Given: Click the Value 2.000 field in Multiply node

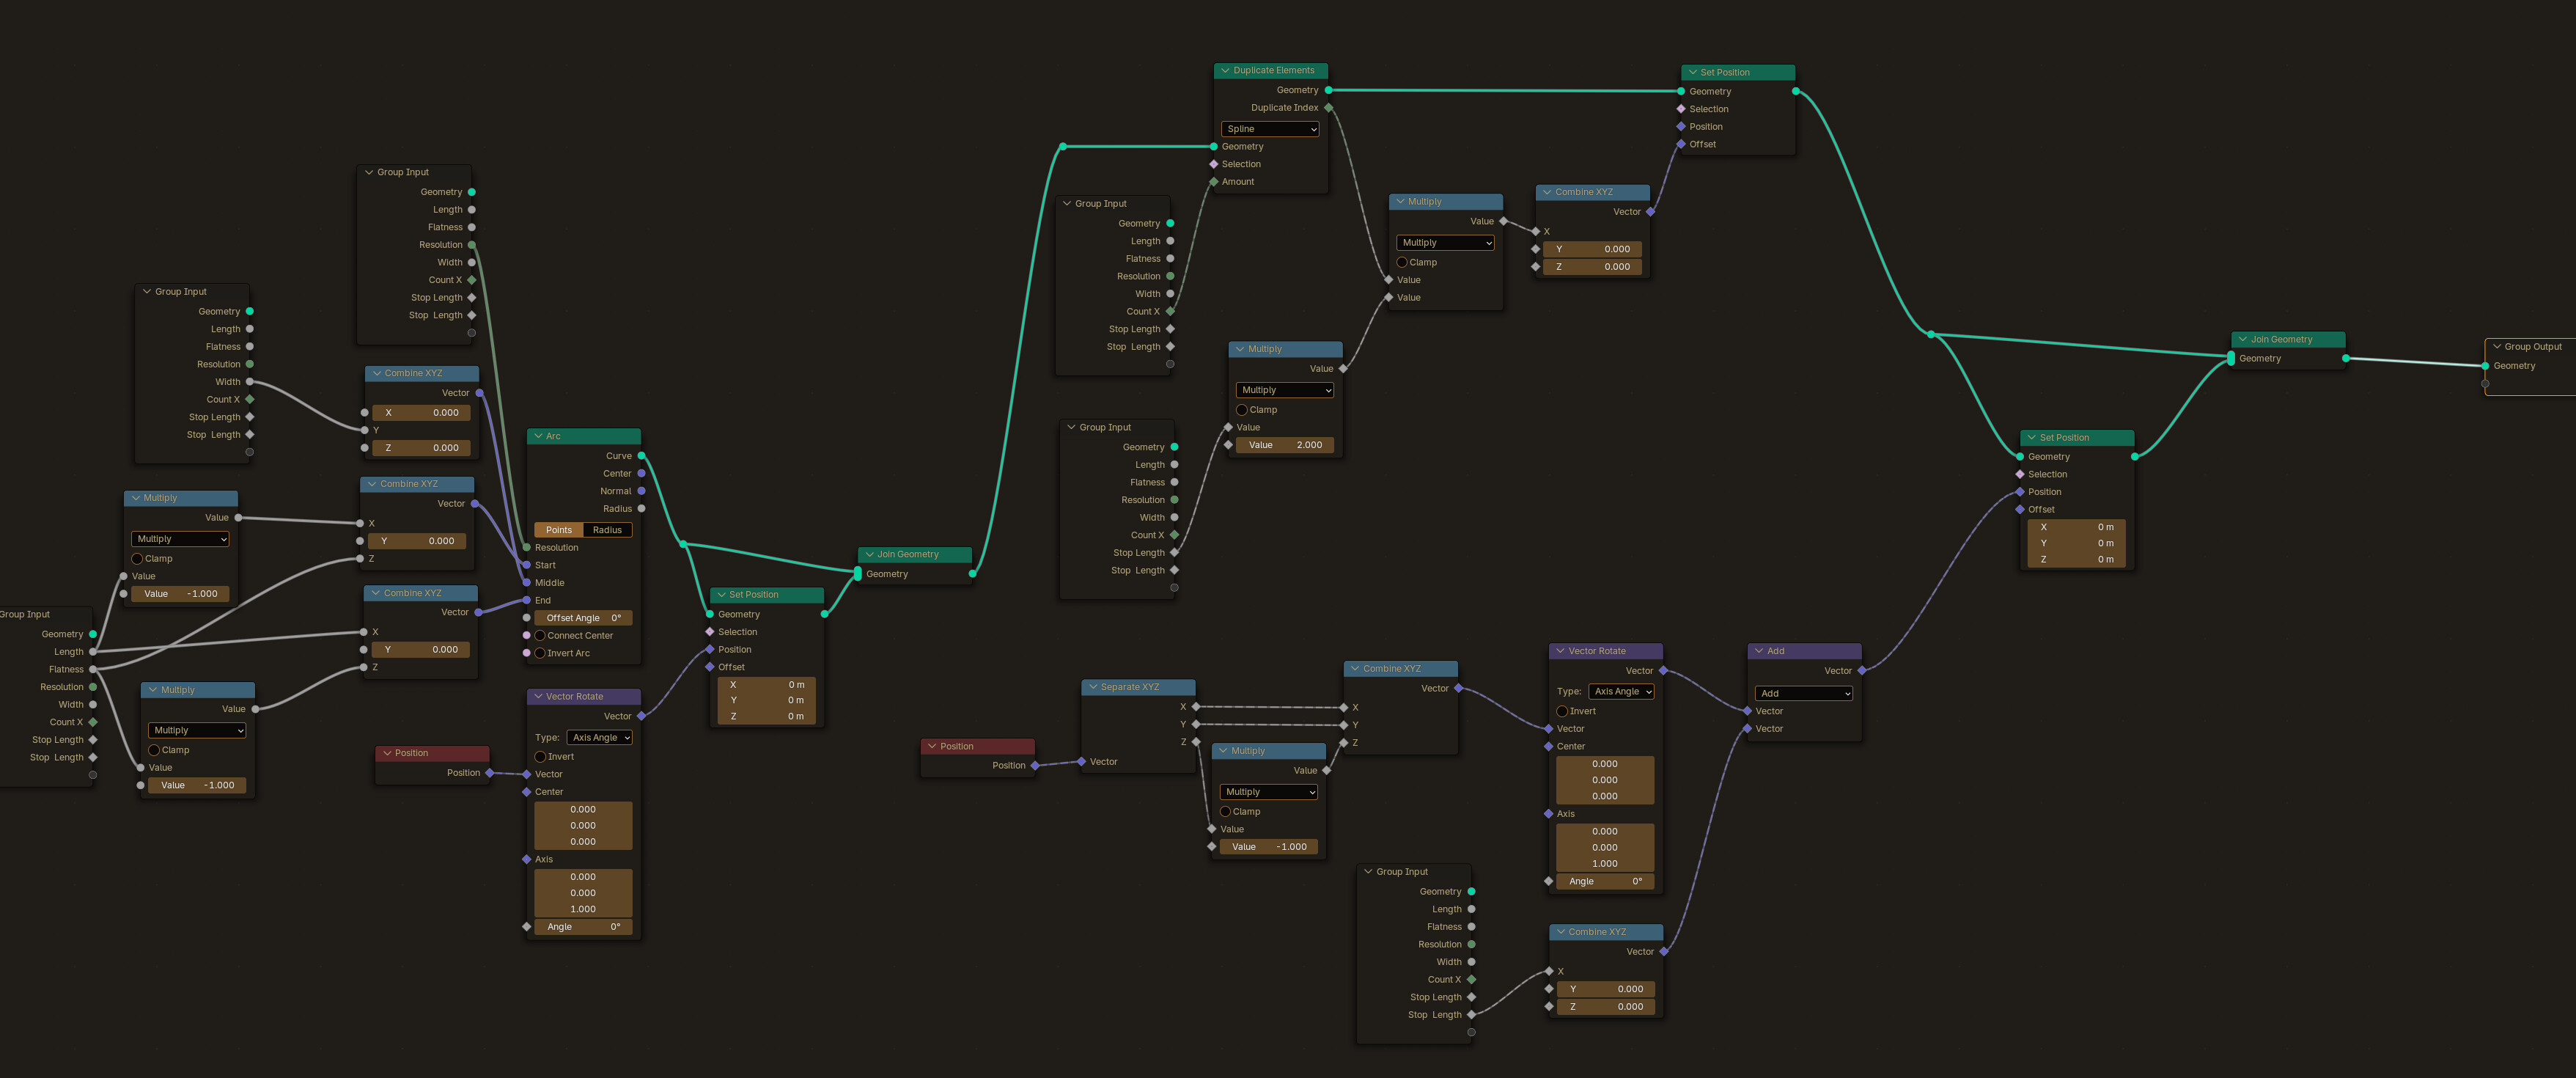Looking at the screenshot, I should [1286, 445].
